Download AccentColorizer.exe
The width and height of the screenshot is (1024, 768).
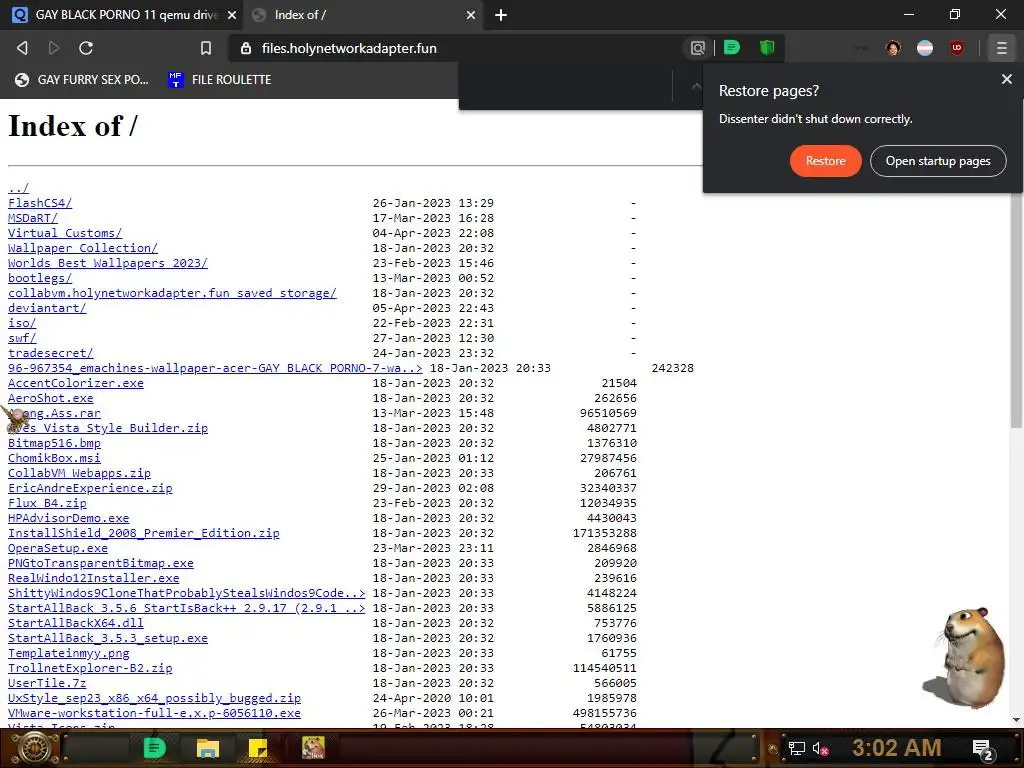click(76, 383)
